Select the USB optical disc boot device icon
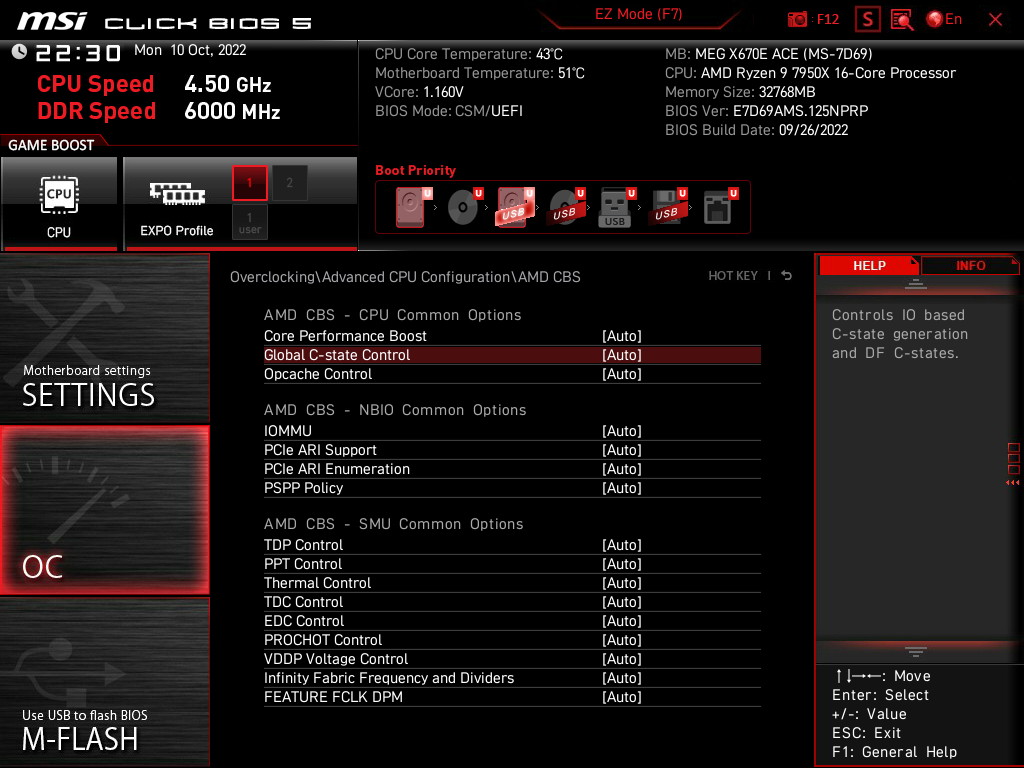 (x=566, y=207)
